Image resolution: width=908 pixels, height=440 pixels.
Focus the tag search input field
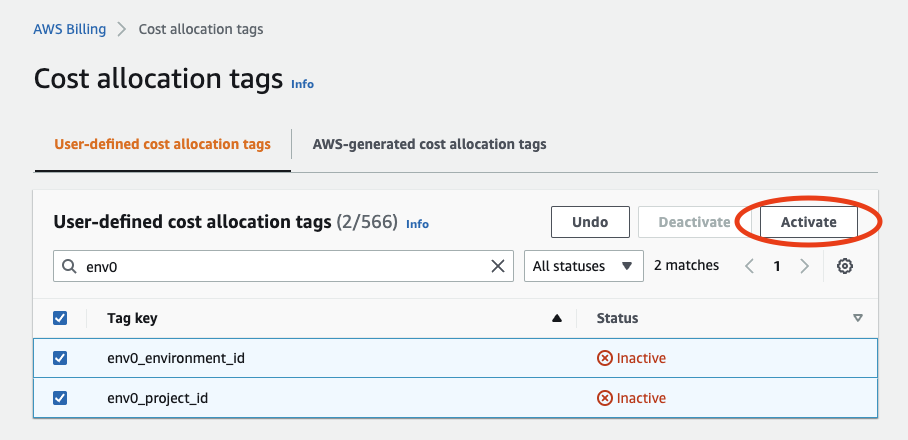[280, 266]
